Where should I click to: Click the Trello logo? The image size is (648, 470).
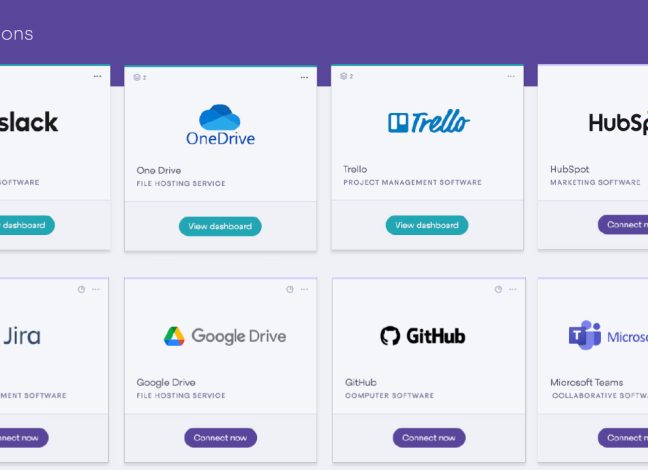pyautogui.click(x=429, y=122)
